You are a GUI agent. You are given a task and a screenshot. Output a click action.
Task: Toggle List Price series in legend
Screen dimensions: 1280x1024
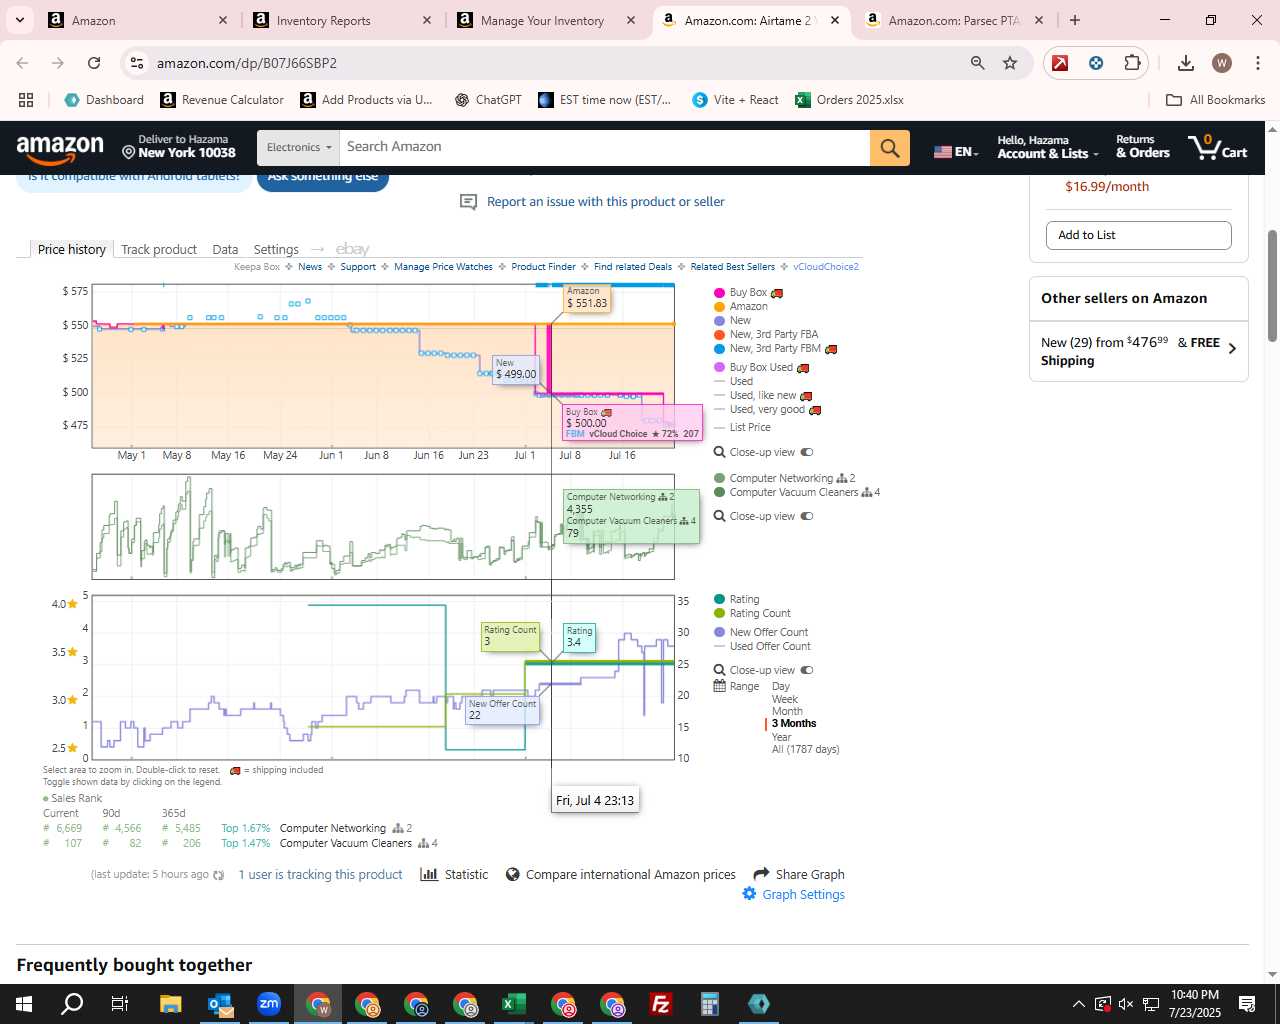click(x=743, y=427)
